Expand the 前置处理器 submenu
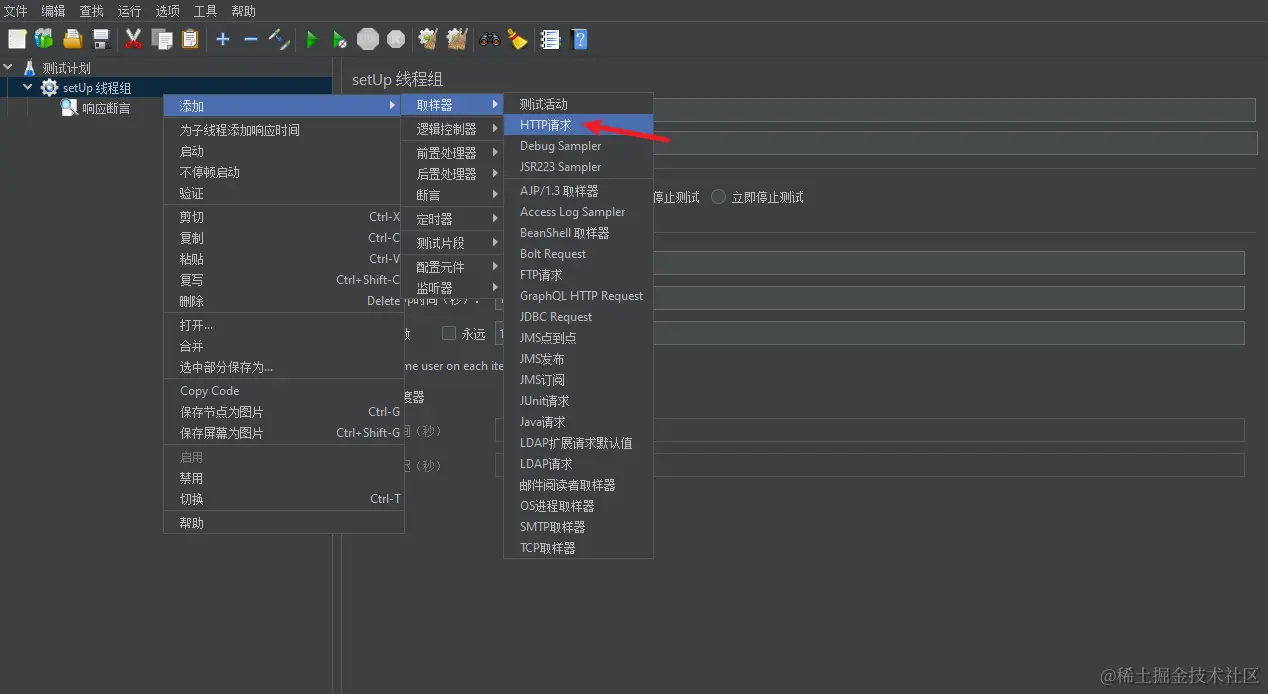 452,153
